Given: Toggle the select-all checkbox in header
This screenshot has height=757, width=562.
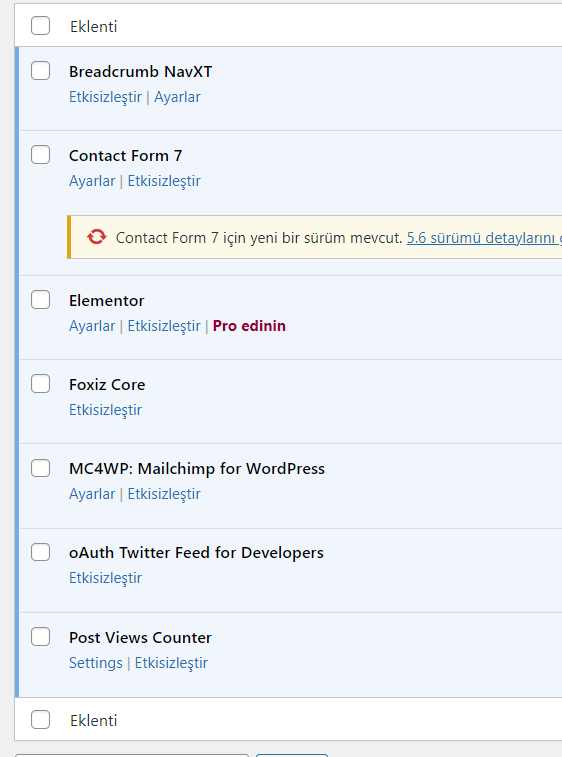Looking at the screenshot, I should click(41, 26).
